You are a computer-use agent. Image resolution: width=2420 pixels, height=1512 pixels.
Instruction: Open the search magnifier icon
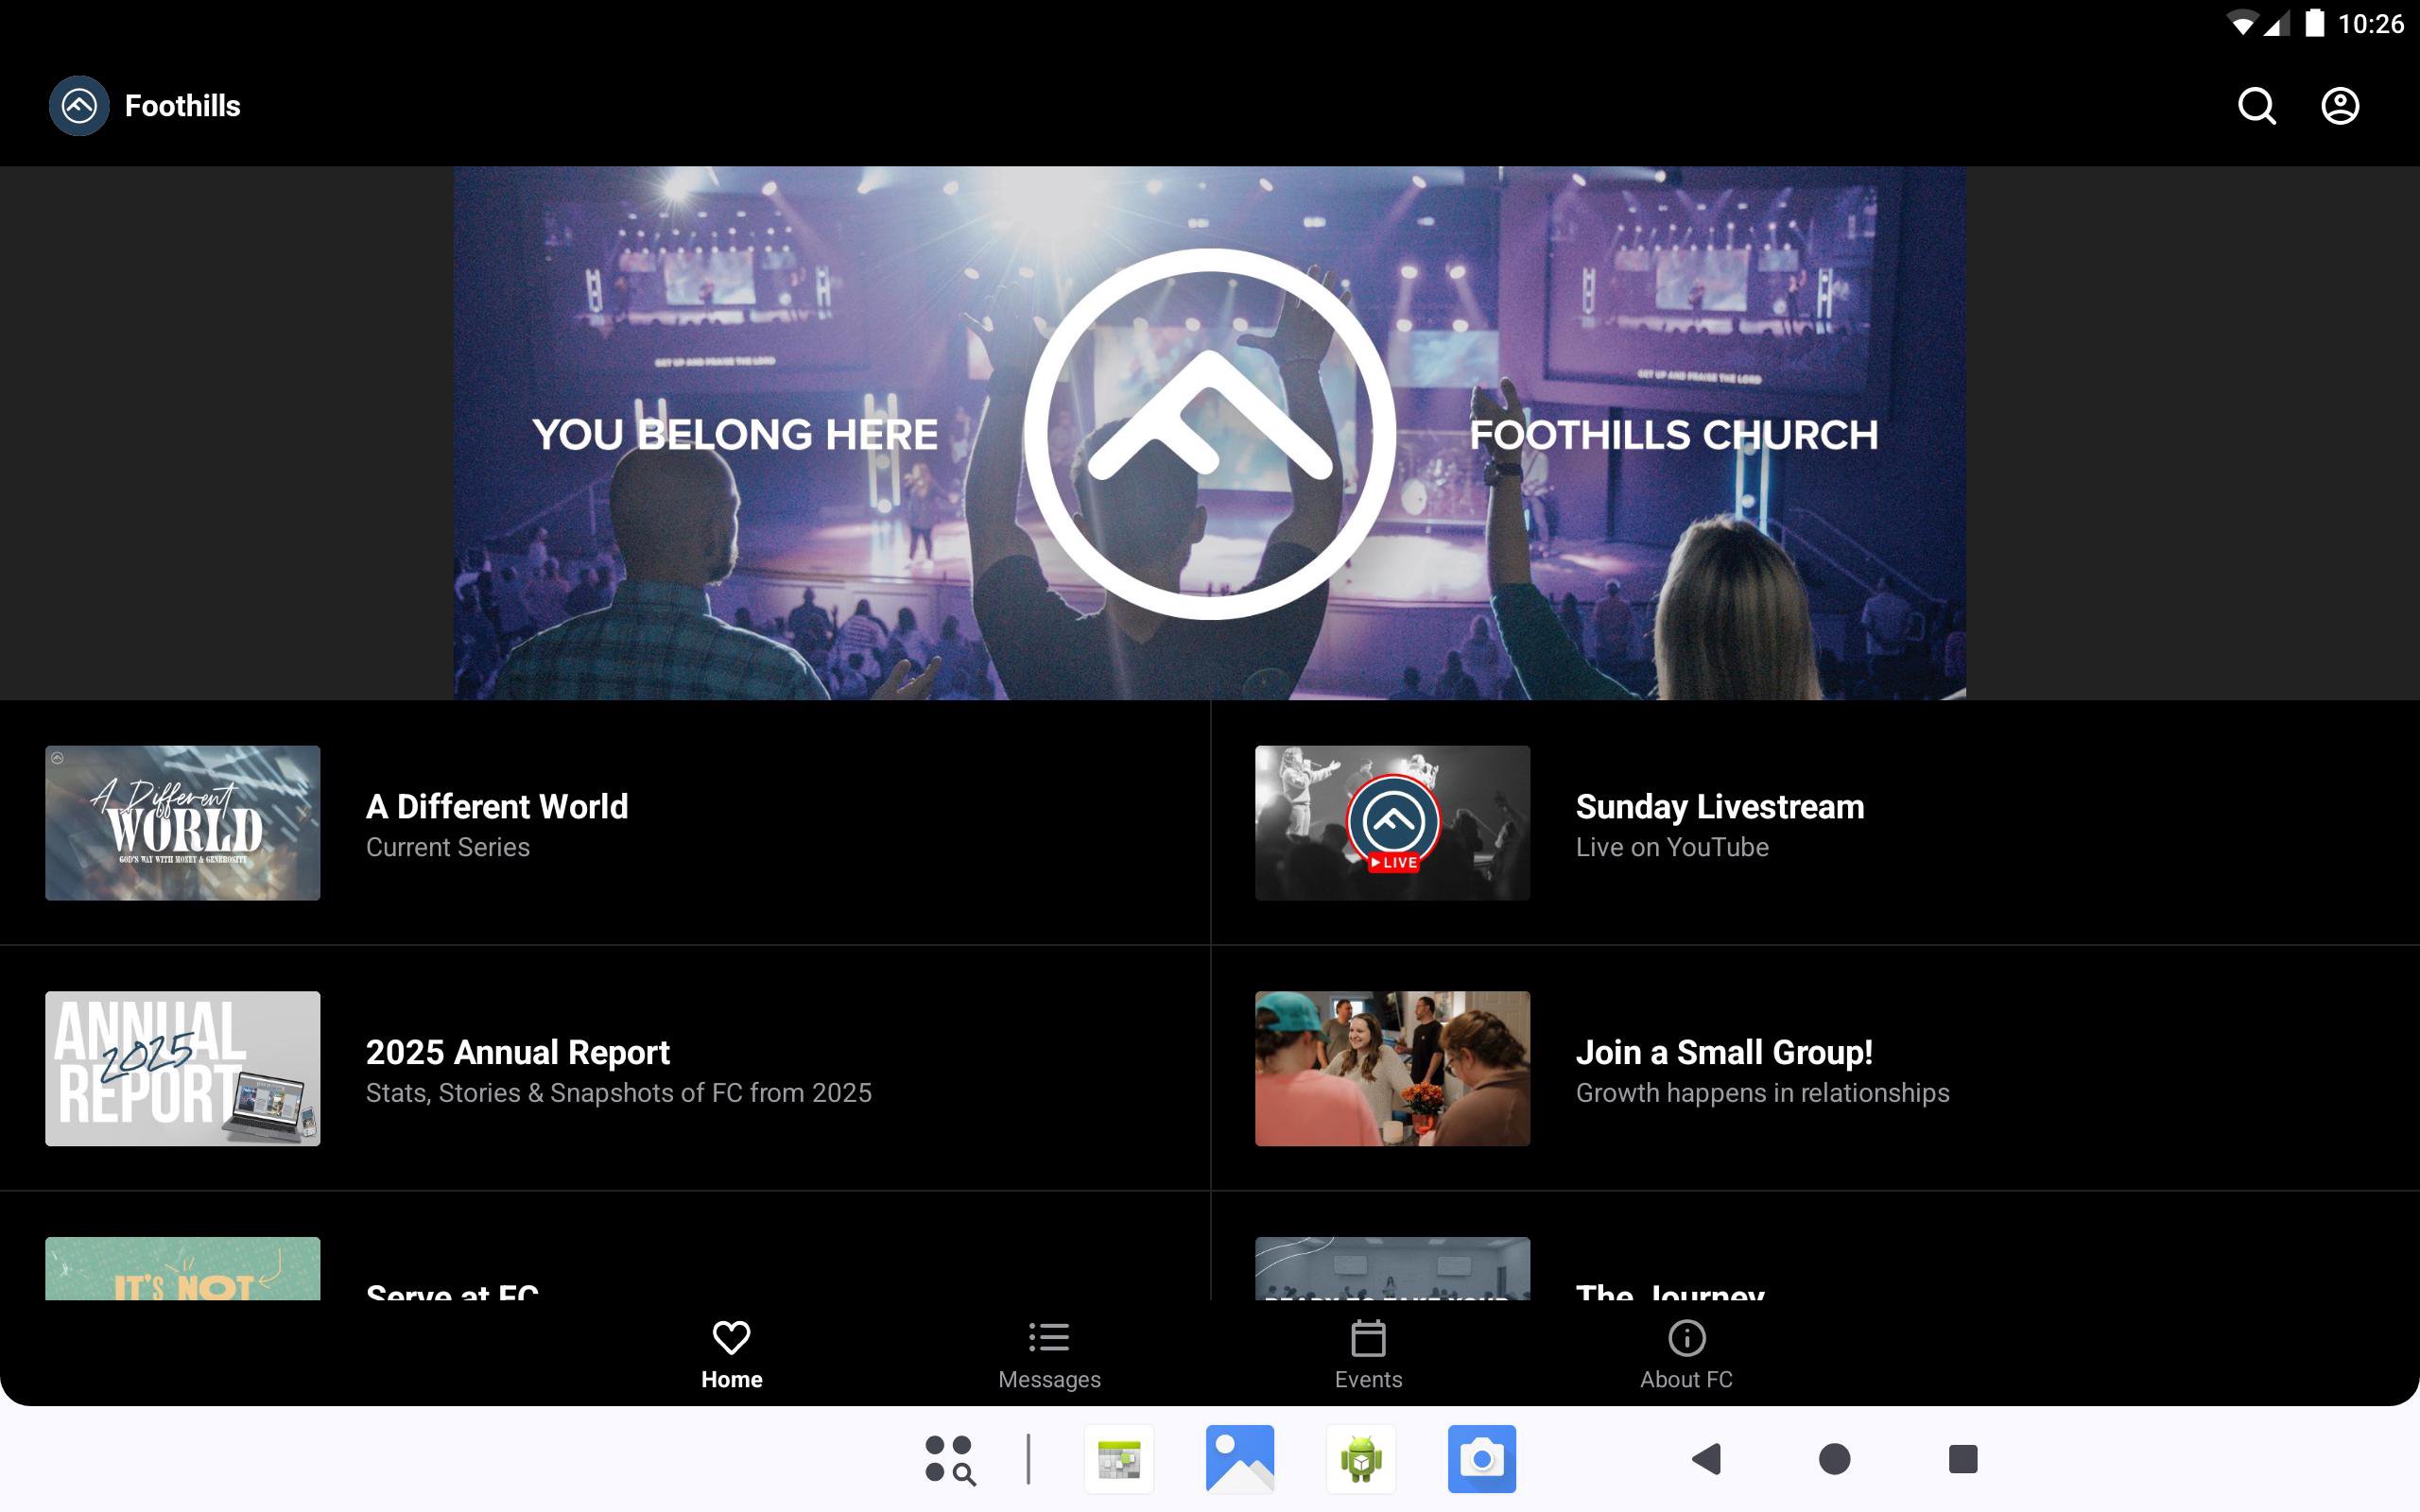[x=2256, y=106]
